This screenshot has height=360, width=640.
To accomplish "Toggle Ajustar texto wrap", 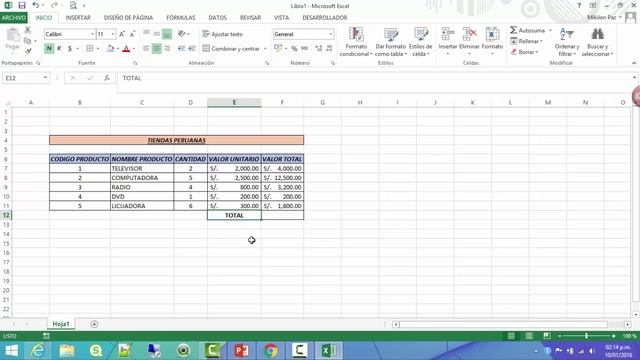I will coord(222,34).
